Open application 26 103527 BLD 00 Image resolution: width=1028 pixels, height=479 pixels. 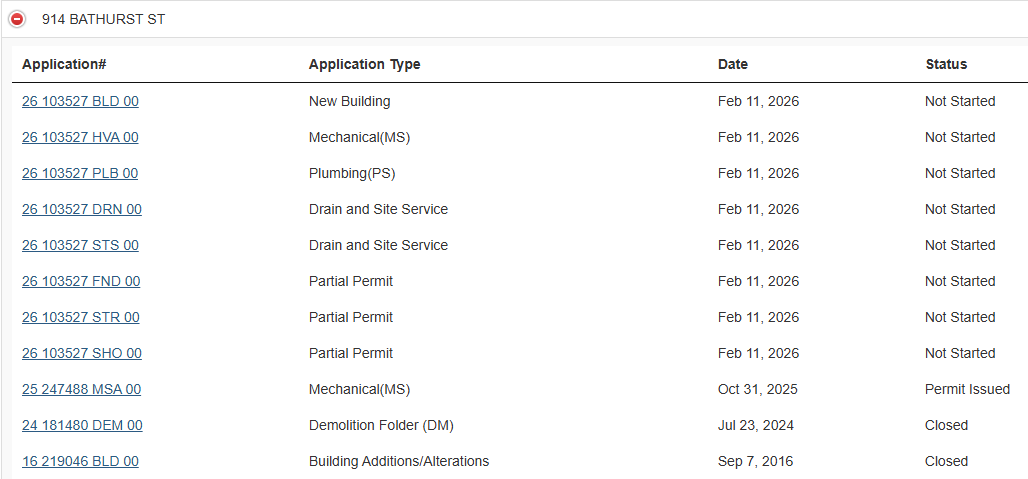pos(80,101)
